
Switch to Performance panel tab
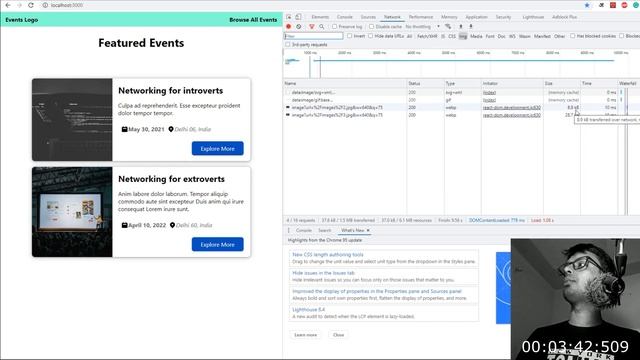[421, 17]
